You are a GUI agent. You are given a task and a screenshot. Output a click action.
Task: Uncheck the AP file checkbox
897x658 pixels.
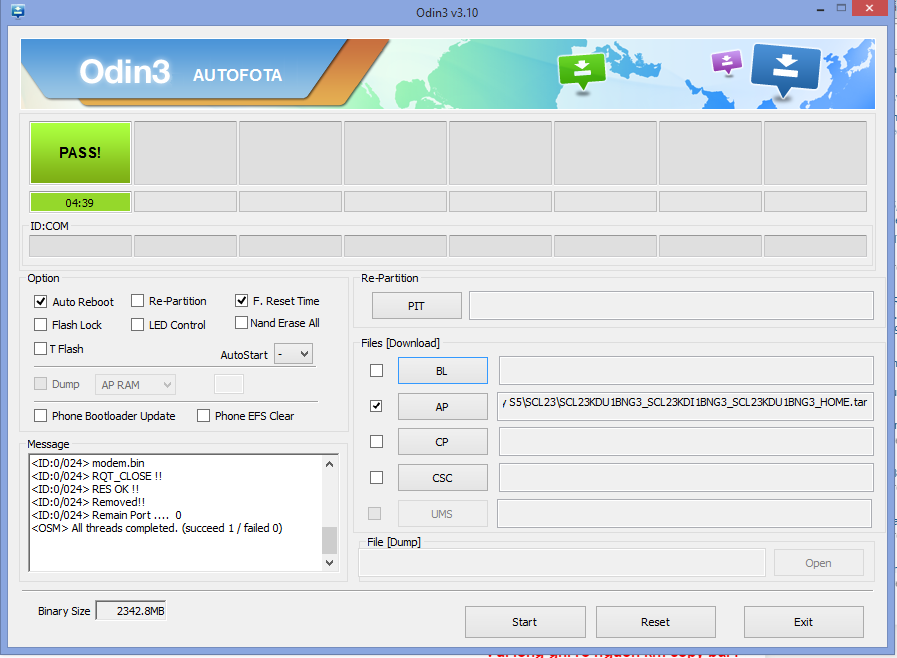pos(376,406)
